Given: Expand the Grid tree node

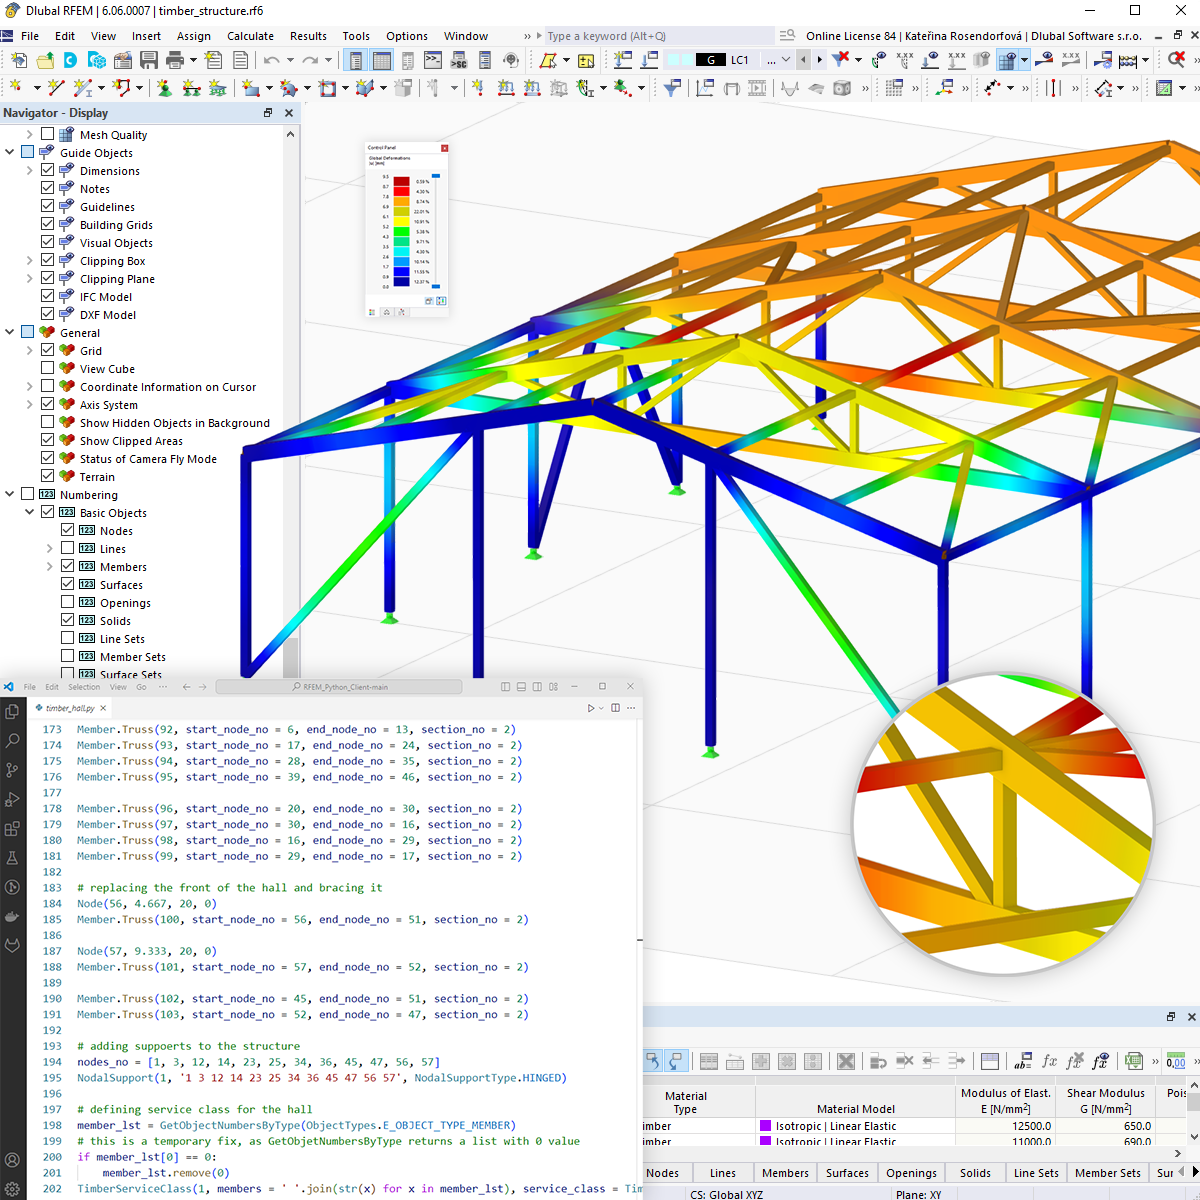Looking at the screenshot, I should 30,350.
